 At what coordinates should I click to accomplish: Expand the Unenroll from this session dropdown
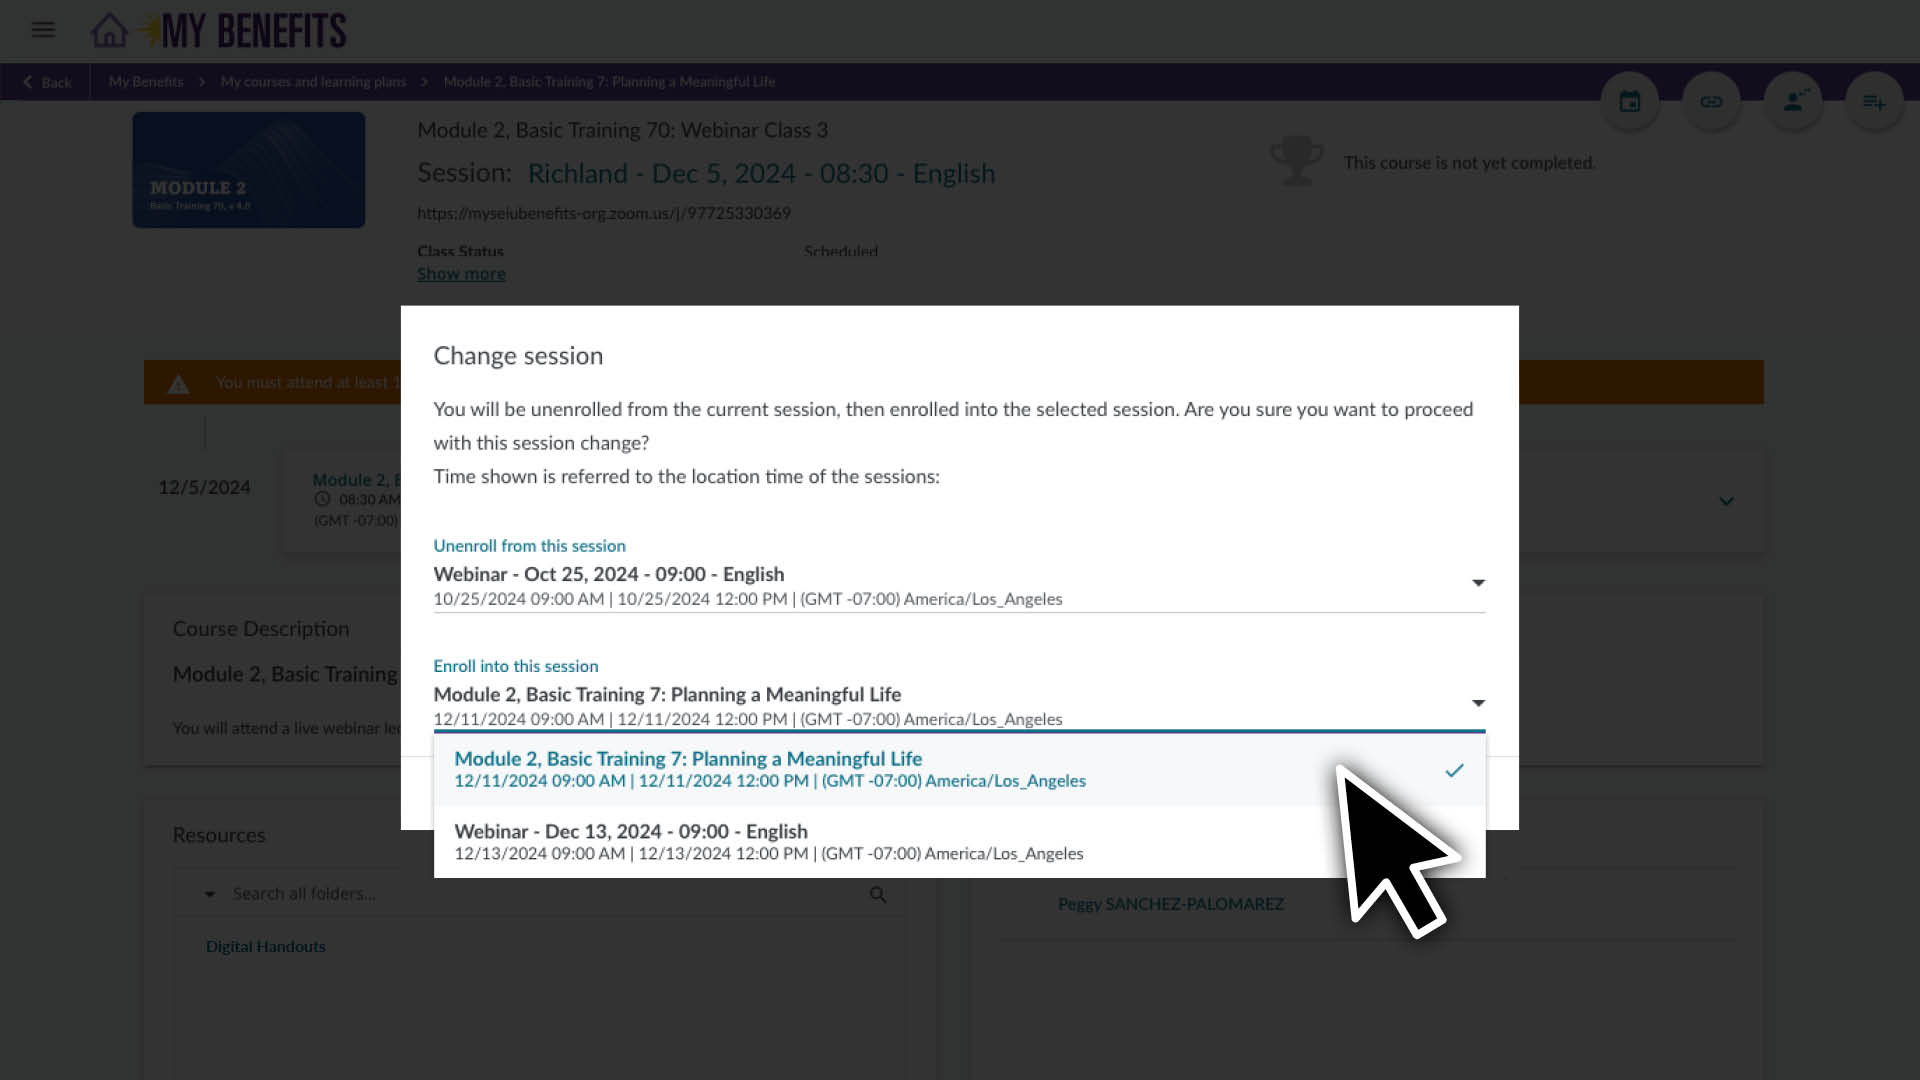pos(1477,583)
